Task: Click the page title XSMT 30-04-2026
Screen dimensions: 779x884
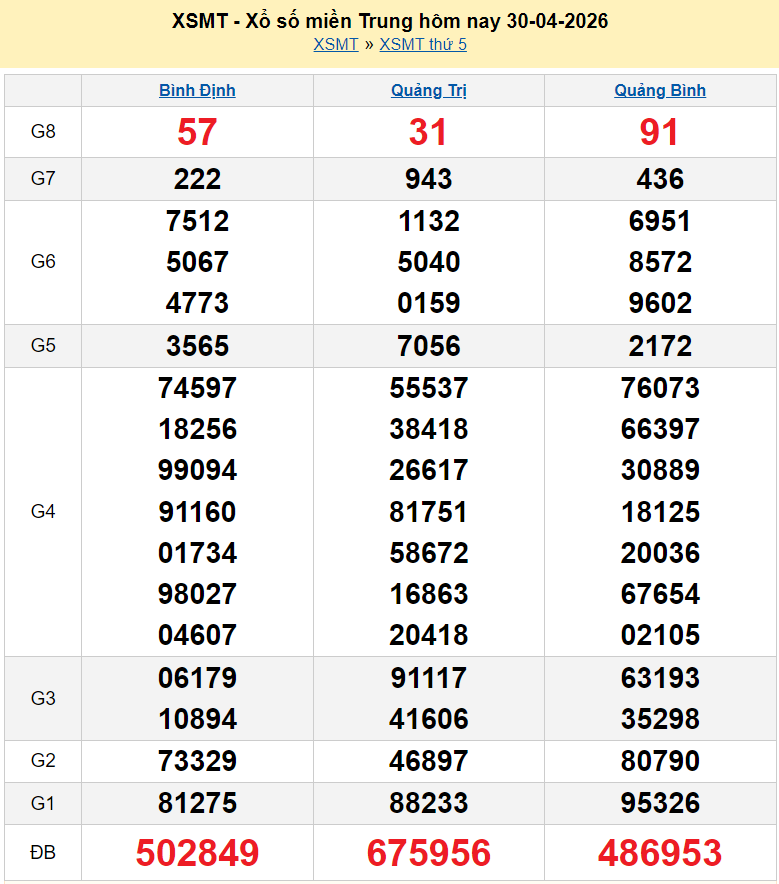Action: (389, 21)
